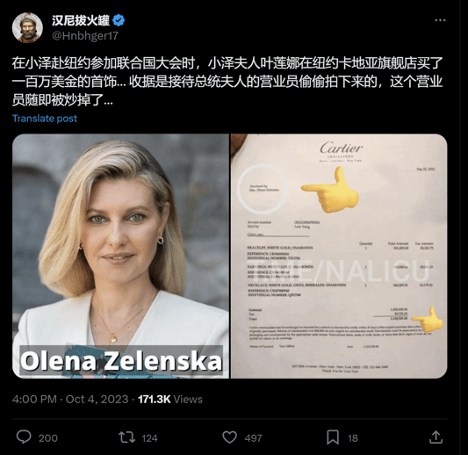Click the 124 reposts count

[x=150, y=438]
